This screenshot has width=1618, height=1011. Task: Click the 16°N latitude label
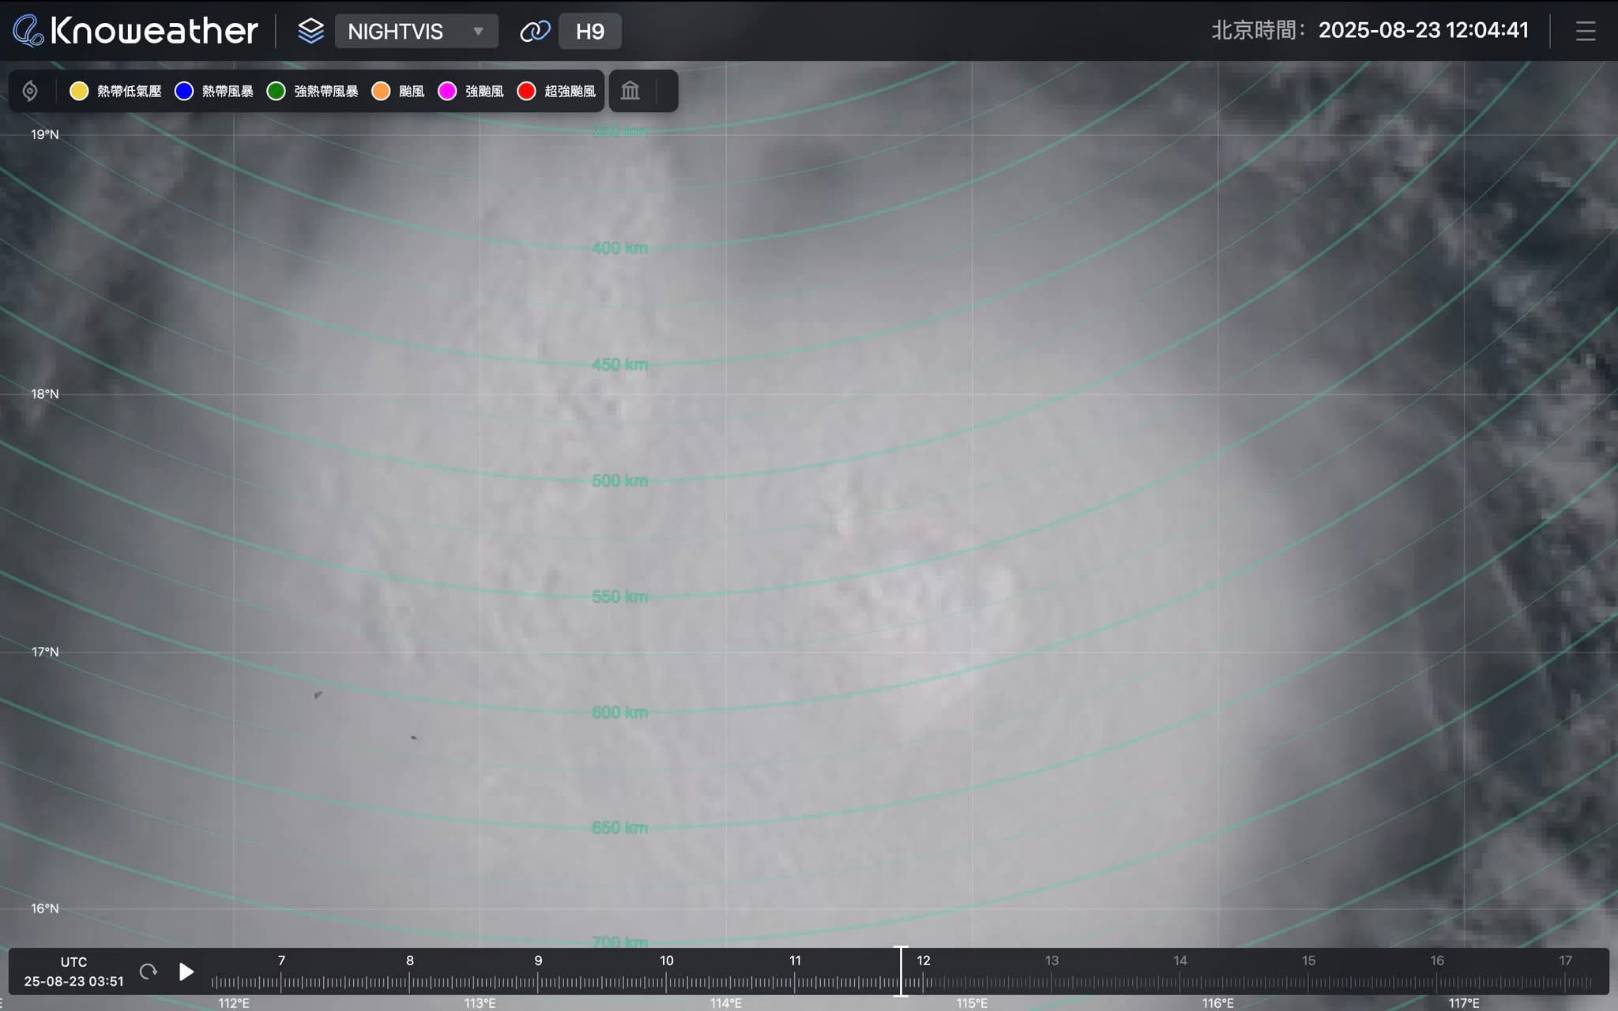click(x=45, y=908)
